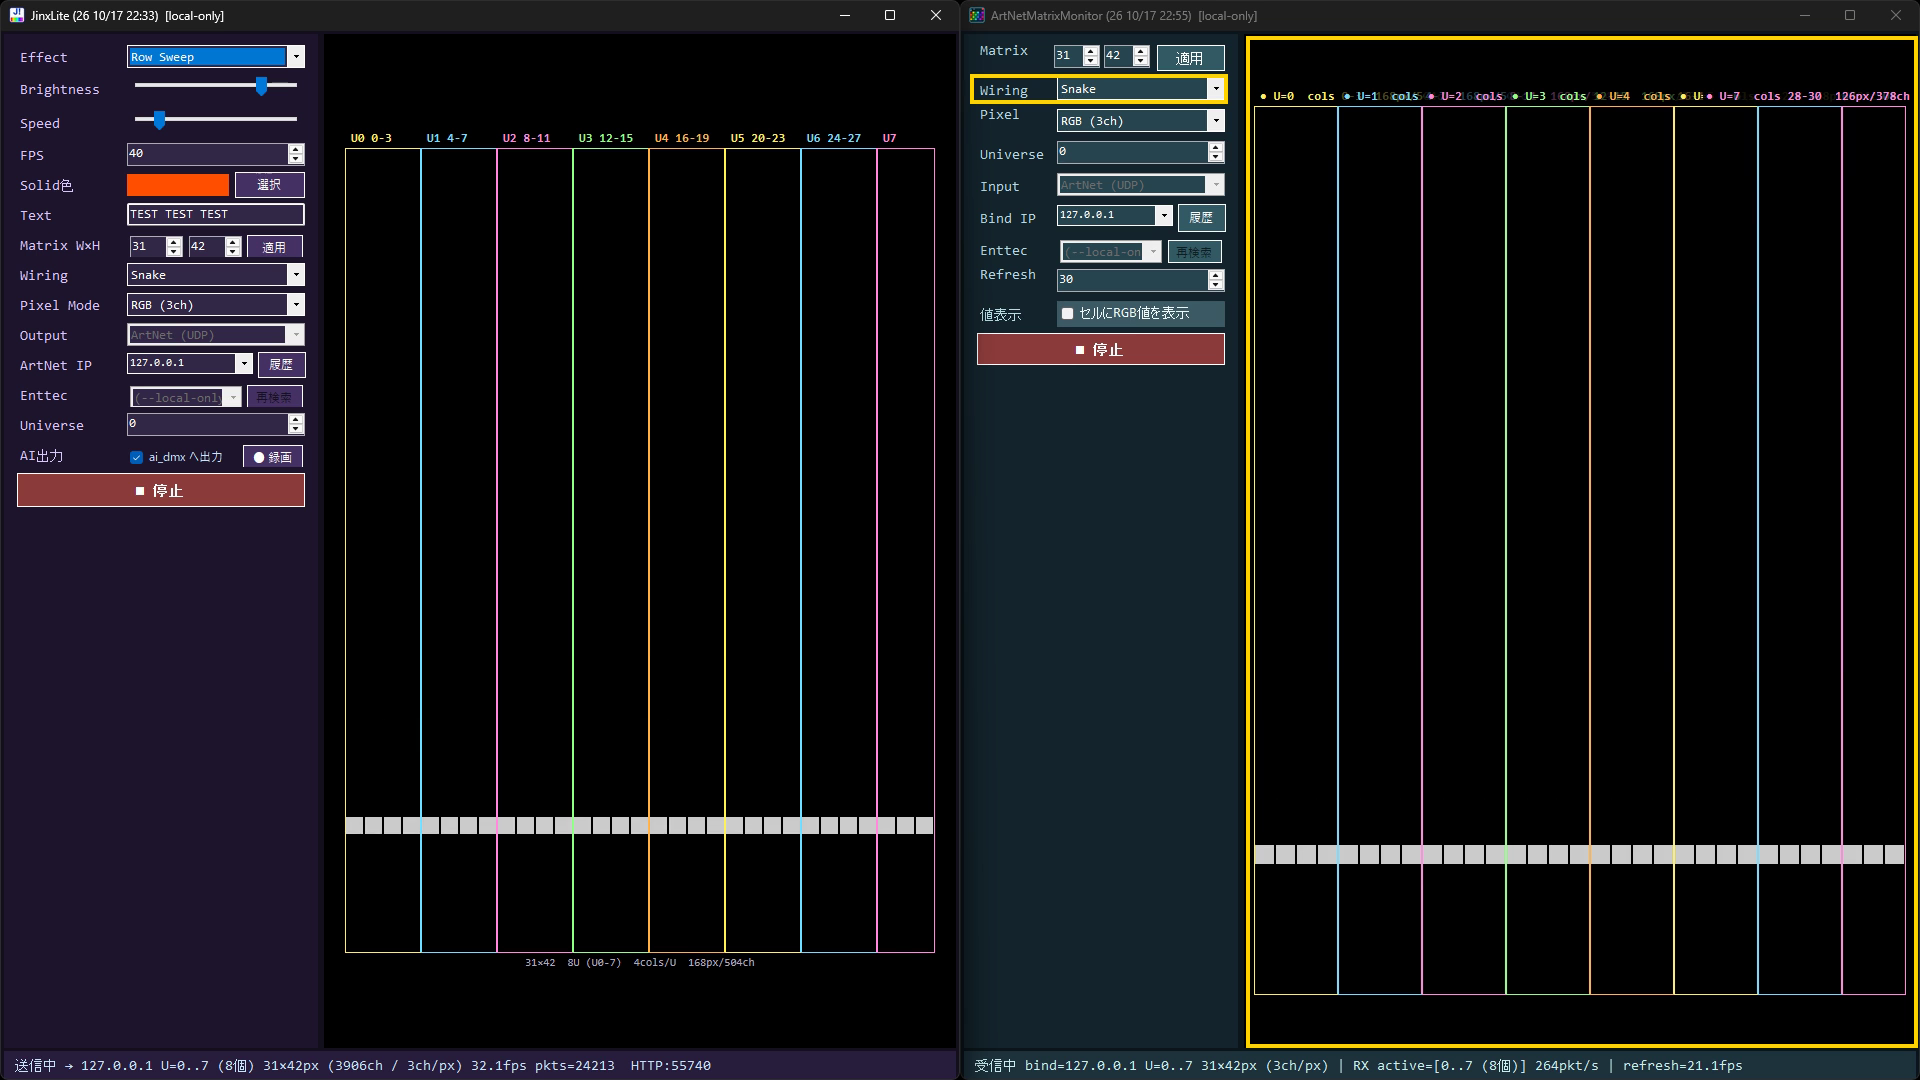Increment JinxLite matrix width spinner
The width and height of the screenshot is (1920, 1080).
[x=174, y=241]
